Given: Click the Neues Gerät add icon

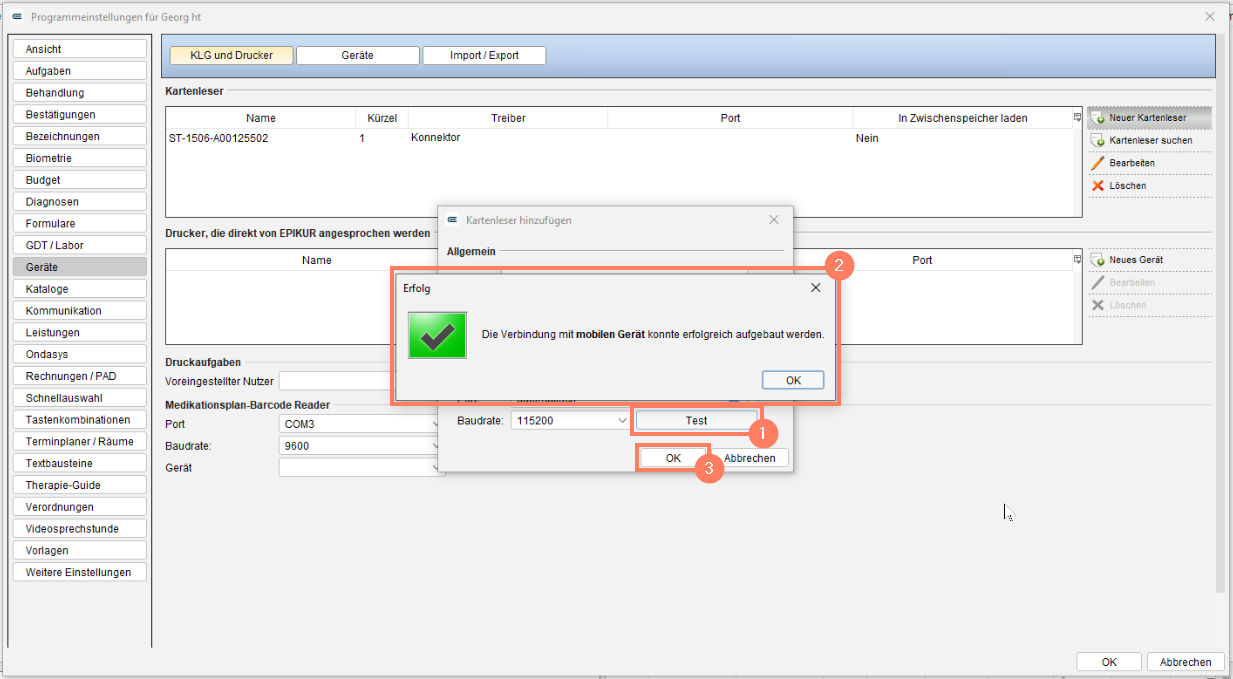Looking at the screenshot, I should [x=1098, y=260].
